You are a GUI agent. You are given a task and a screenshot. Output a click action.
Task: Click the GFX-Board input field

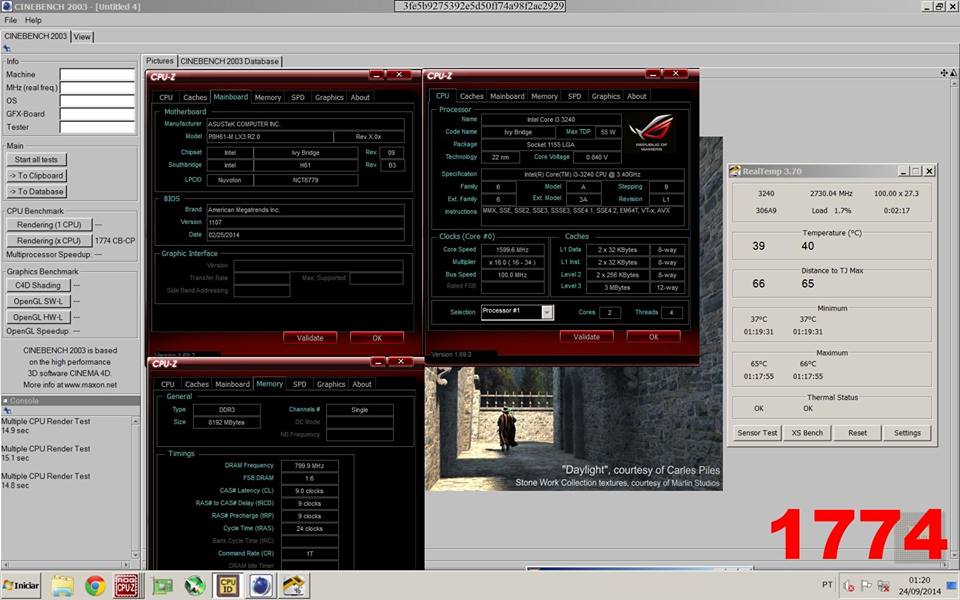click(x=97, y=114)
